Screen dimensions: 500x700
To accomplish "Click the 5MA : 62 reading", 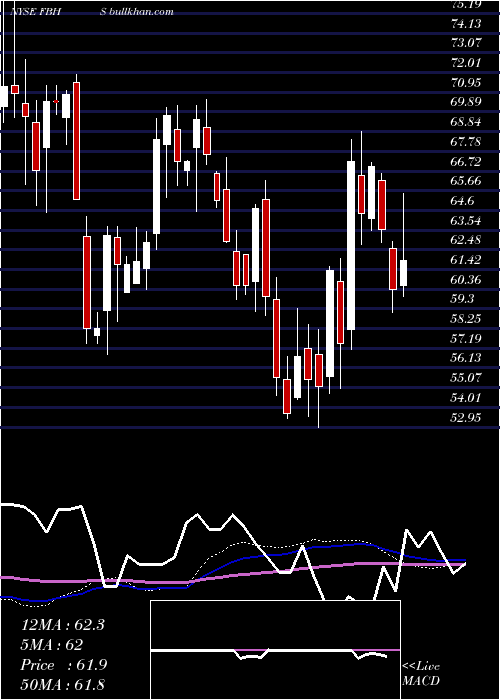I will coord(52,645).
